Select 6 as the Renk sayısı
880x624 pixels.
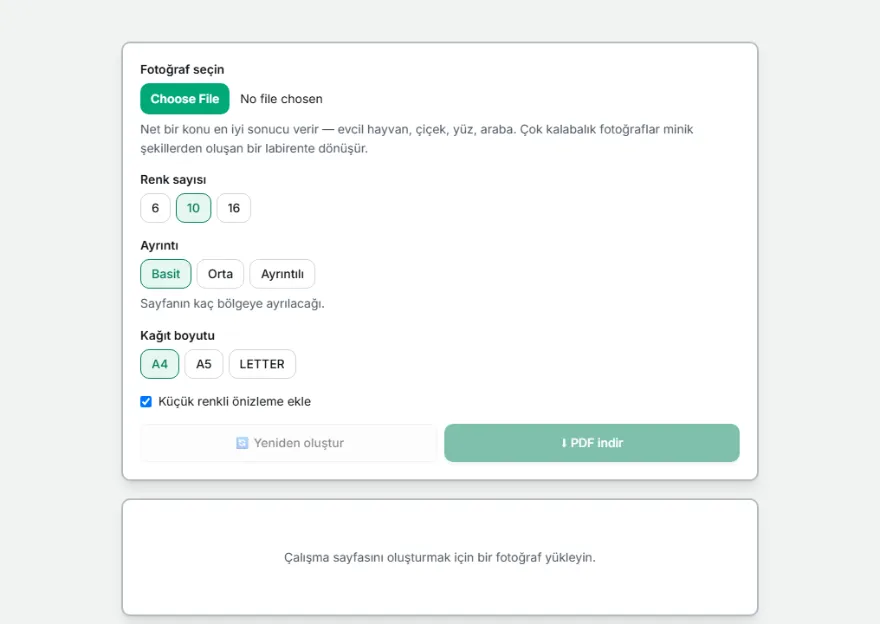click(155, 208)
